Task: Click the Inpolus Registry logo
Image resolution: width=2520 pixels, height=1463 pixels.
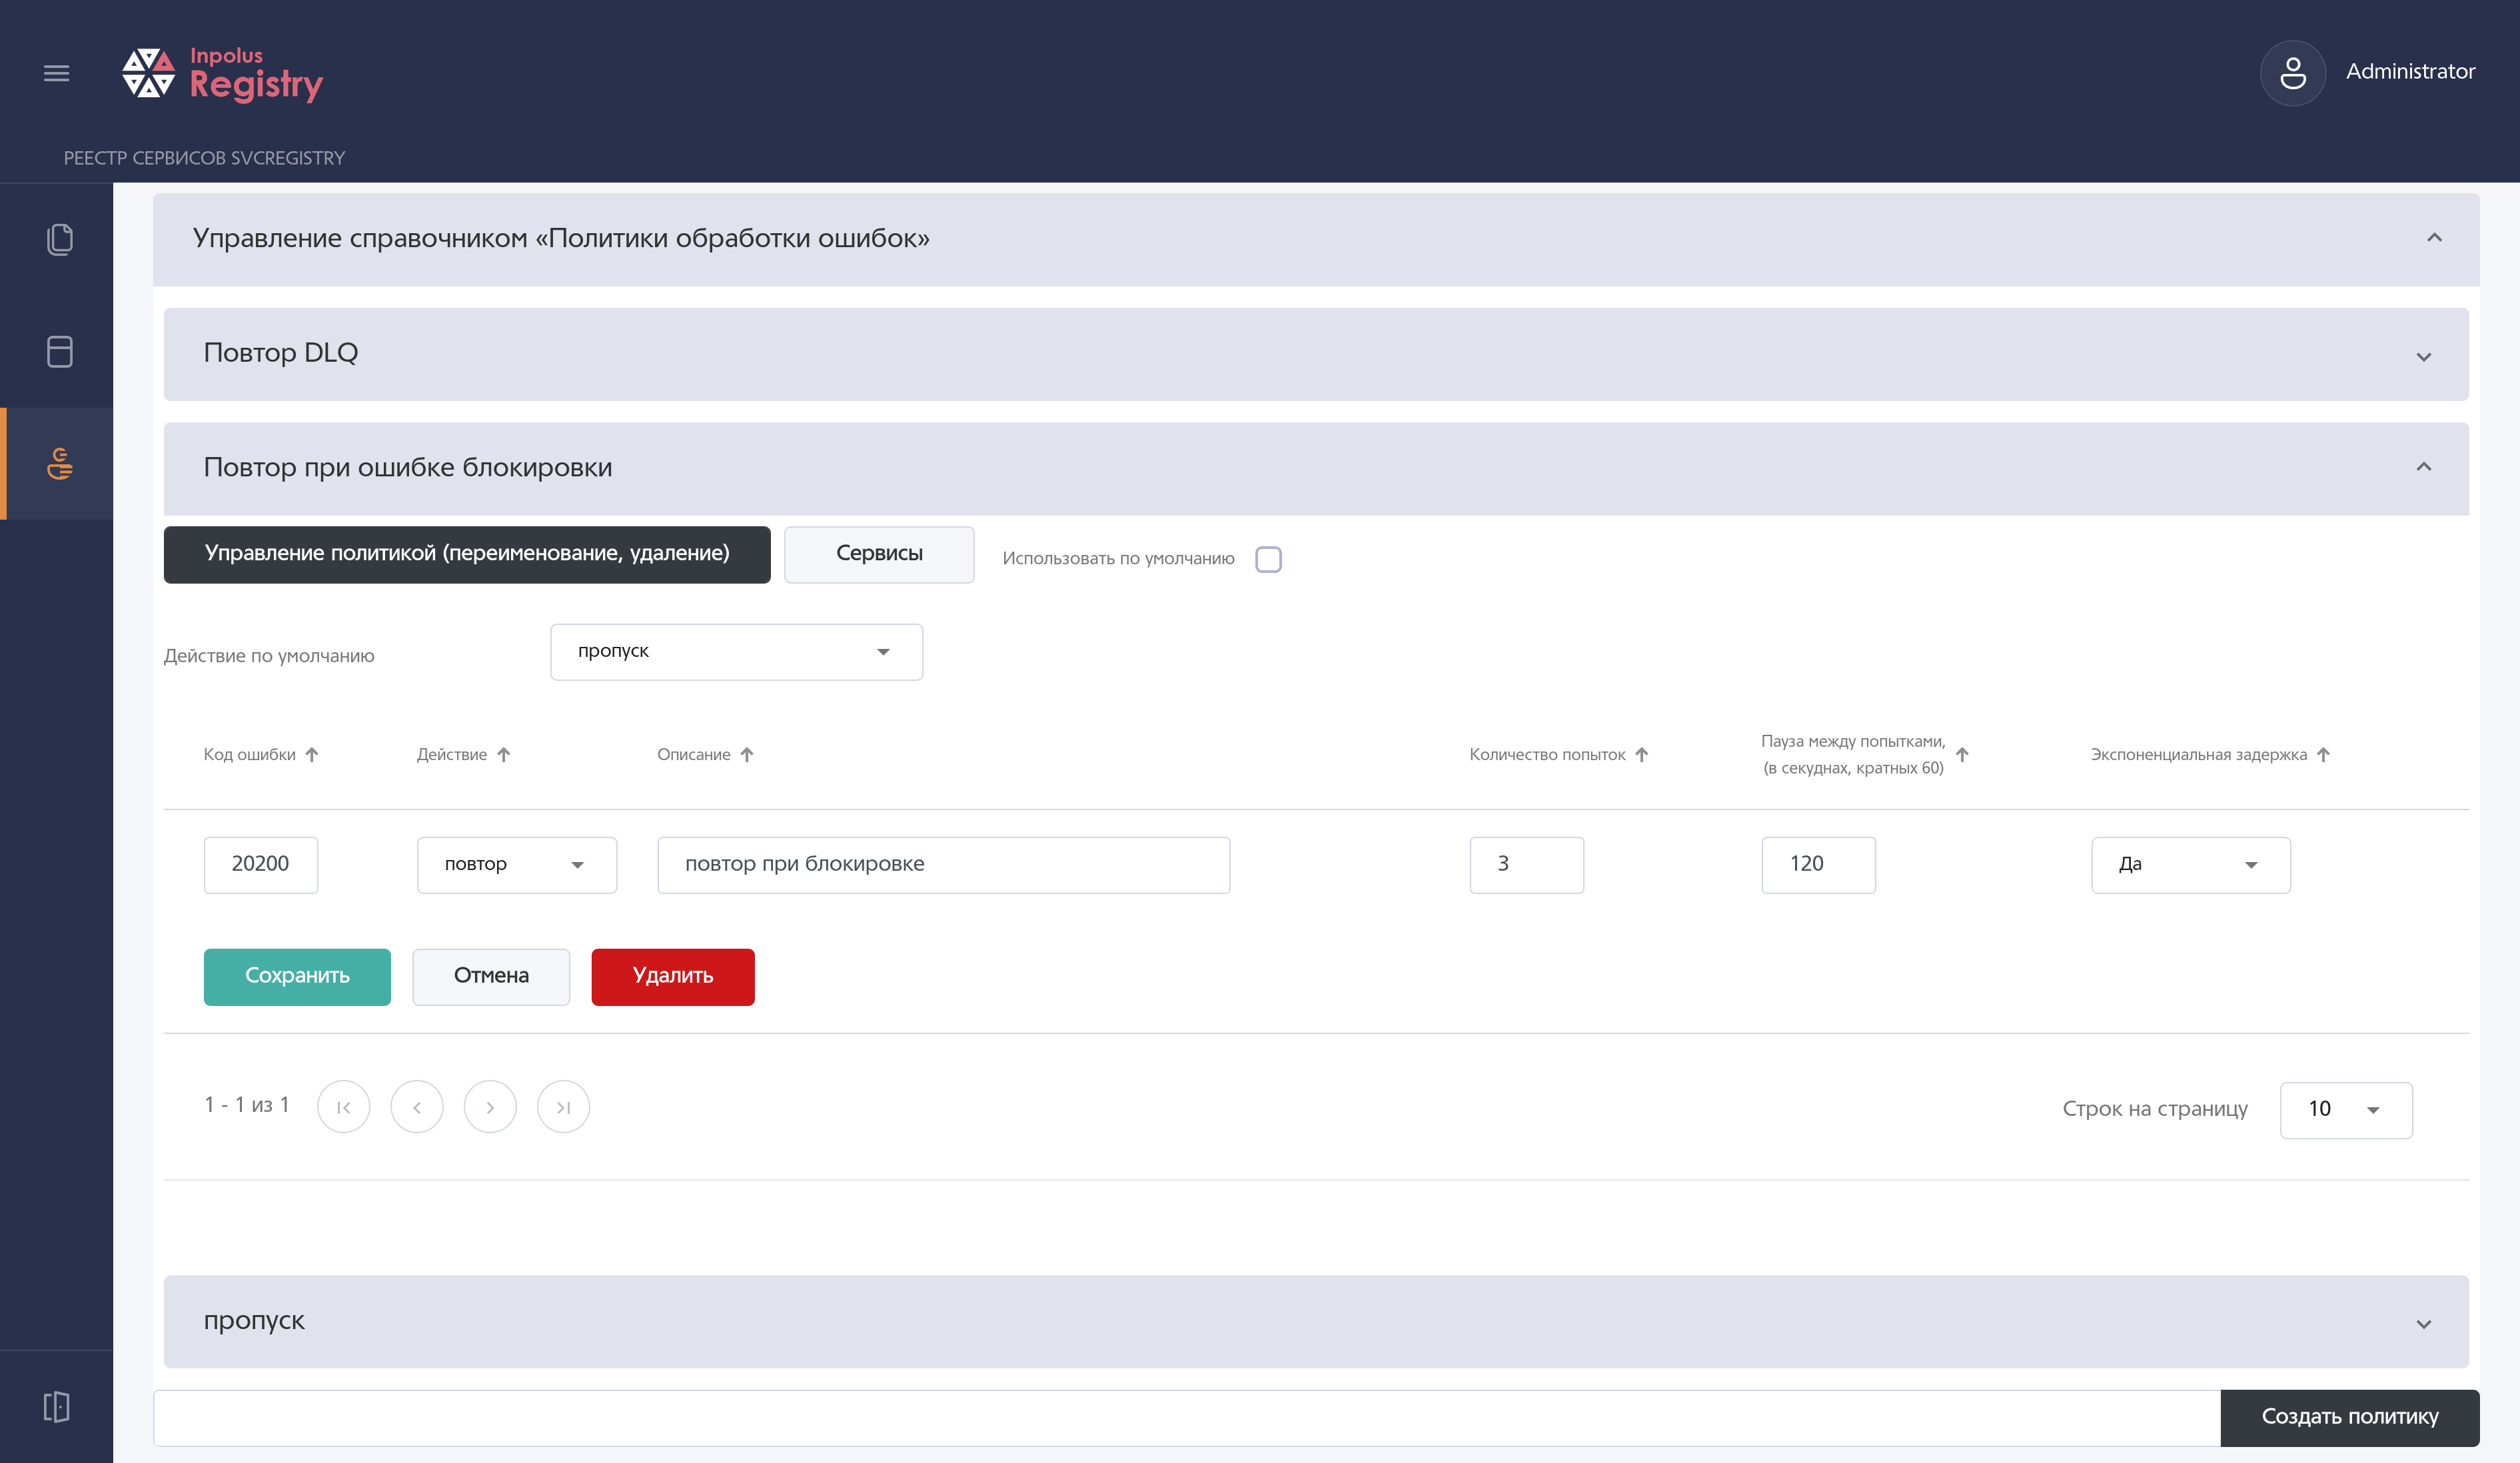Action: coord(222,74)
